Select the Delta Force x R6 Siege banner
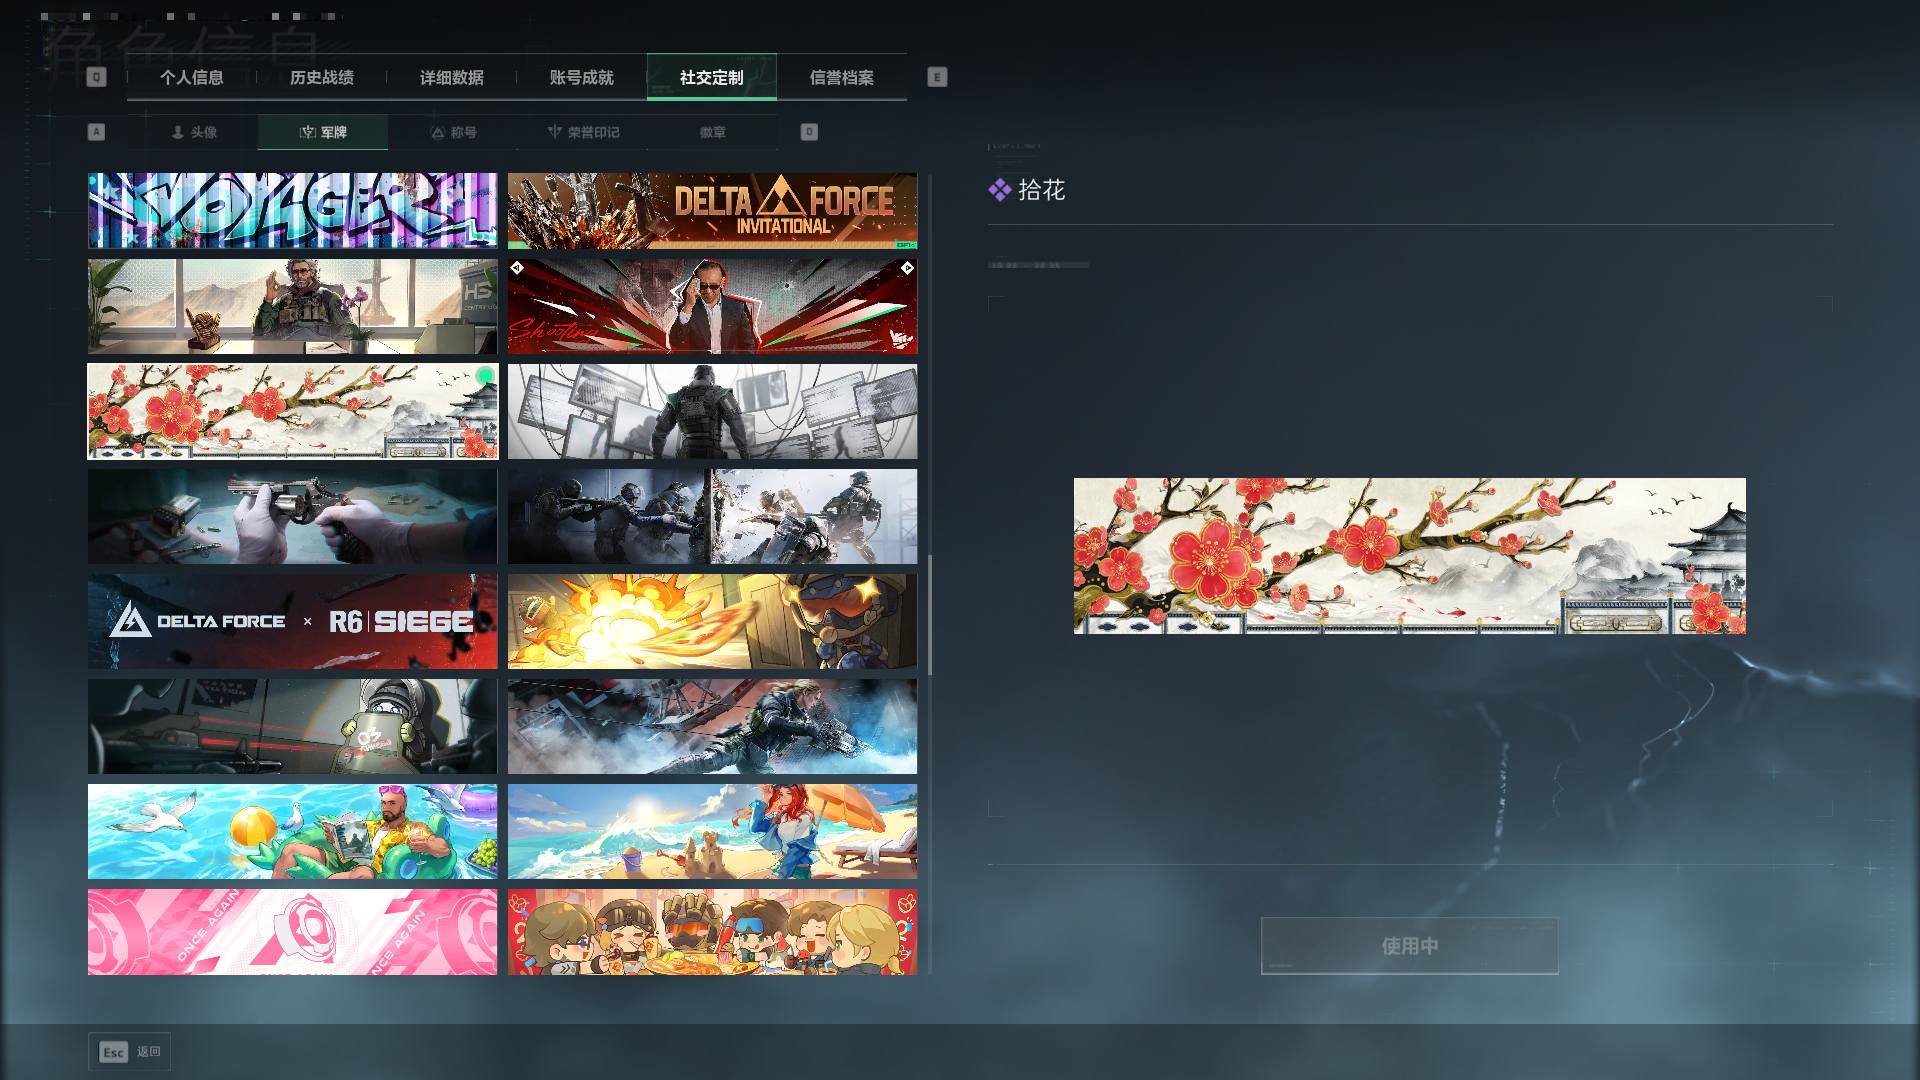 (x=292, y=621)
